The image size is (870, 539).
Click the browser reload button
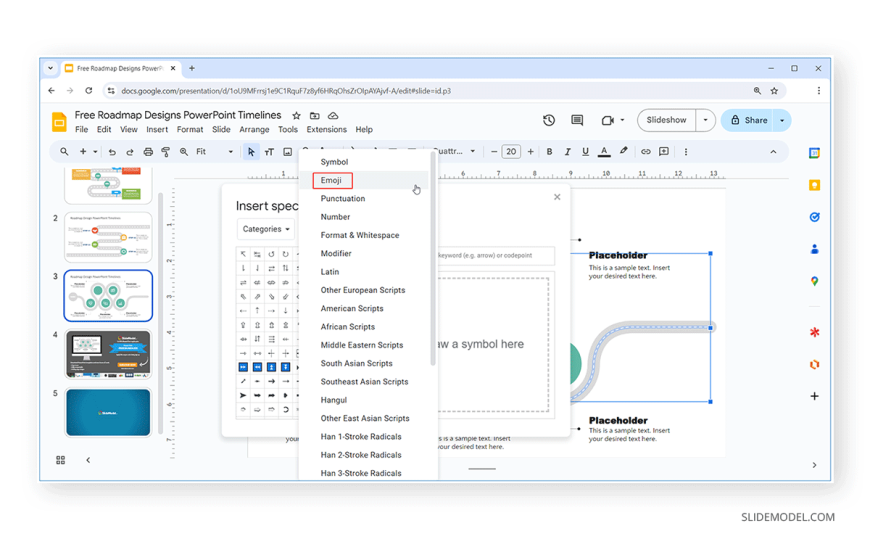[x=88, y=90]
